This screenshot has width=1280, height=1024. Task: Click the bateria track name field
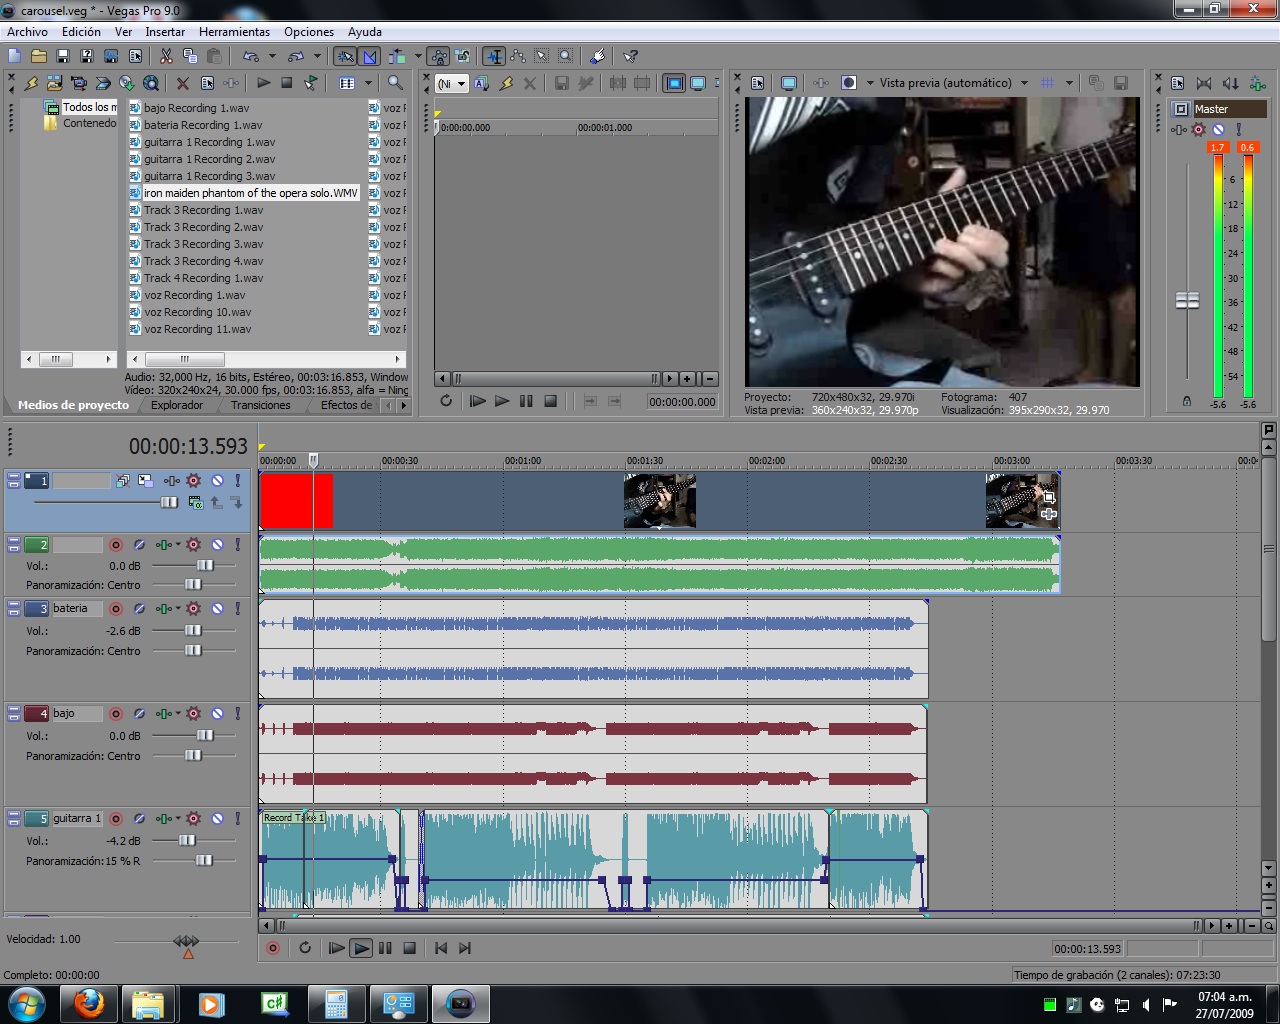76,608
